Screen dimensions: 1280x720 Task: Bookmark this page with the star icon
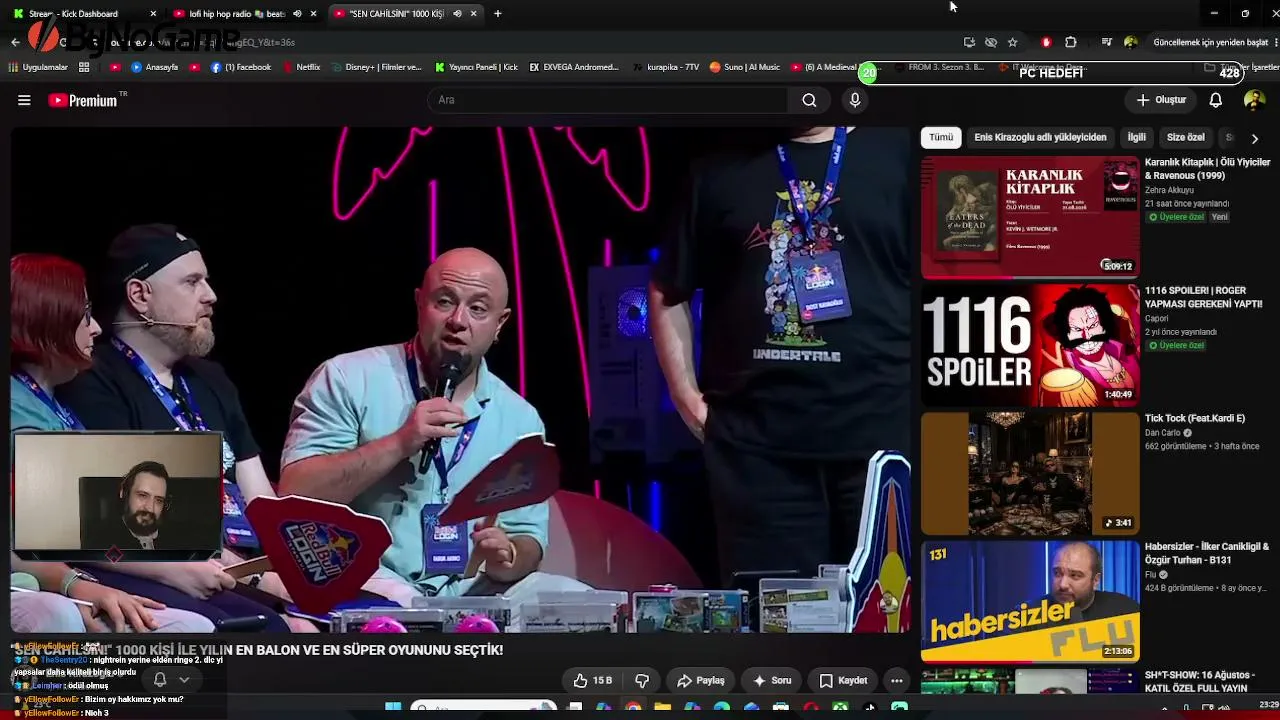1012,42
